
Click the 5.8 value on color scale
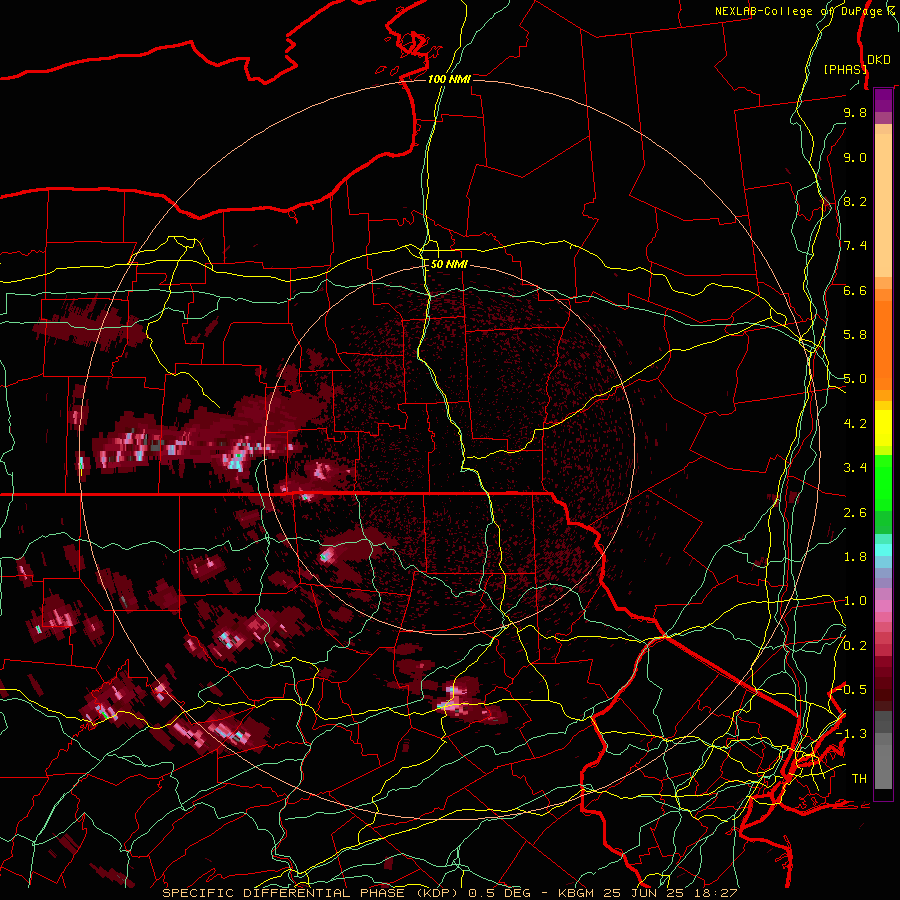click(855, 335)
